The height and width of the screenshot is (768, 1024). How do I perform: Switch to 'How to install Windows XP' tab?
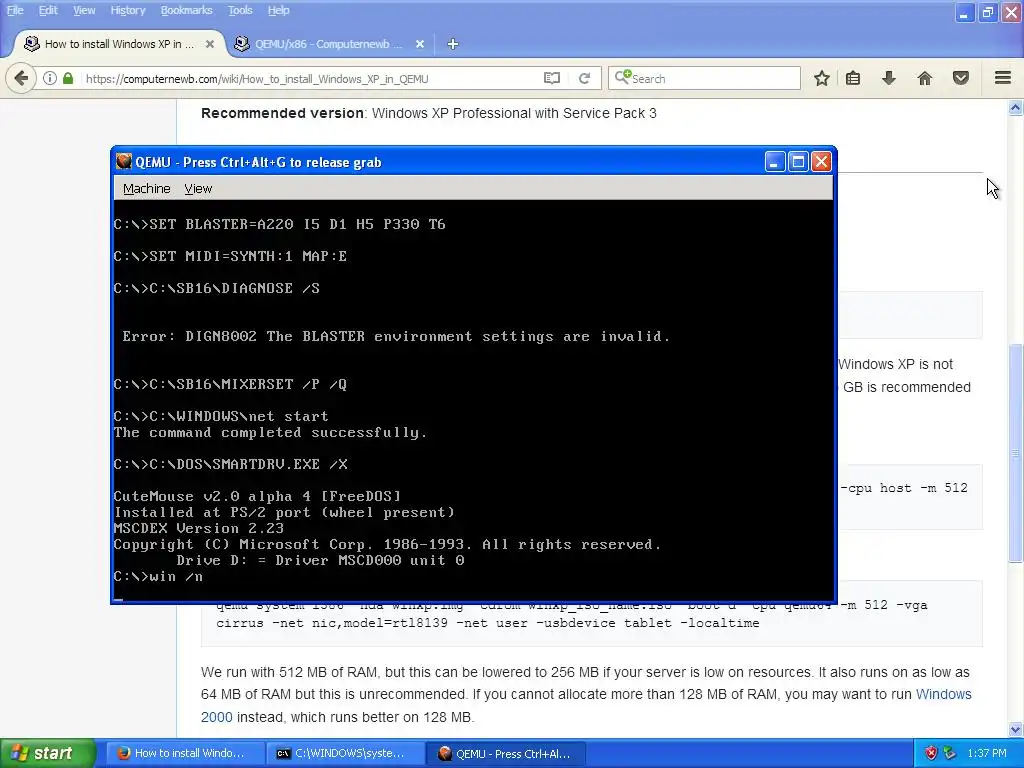[119, 44]
